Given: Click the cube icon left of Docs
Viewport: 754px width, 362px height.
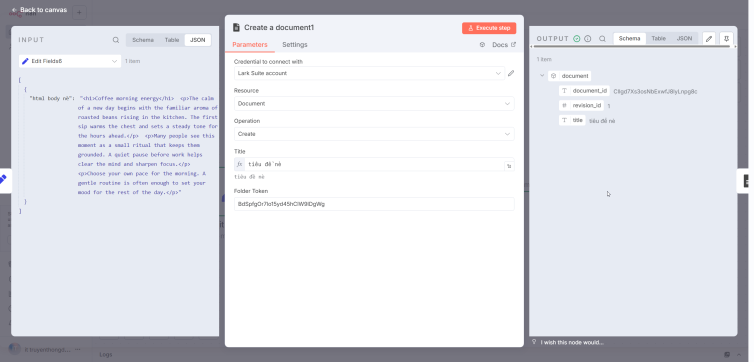Looking at the screenshot, I should (482, 45).
